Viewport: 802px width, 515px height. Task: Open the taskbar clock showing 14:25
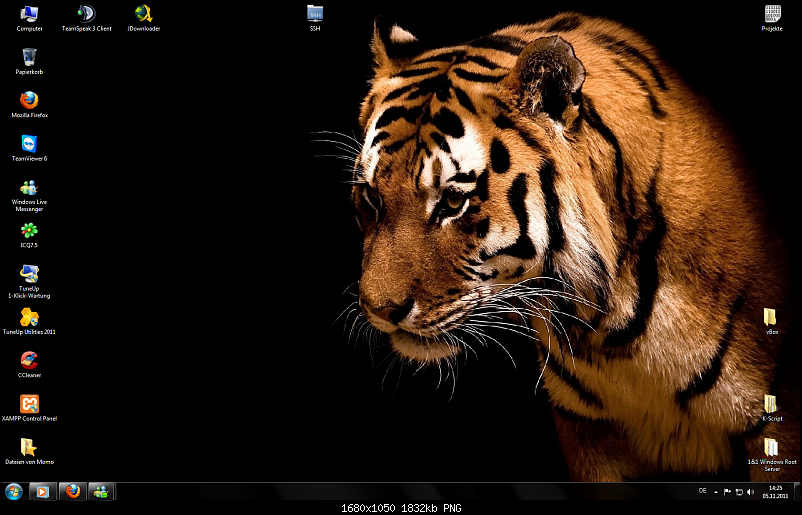click(775, 492)
